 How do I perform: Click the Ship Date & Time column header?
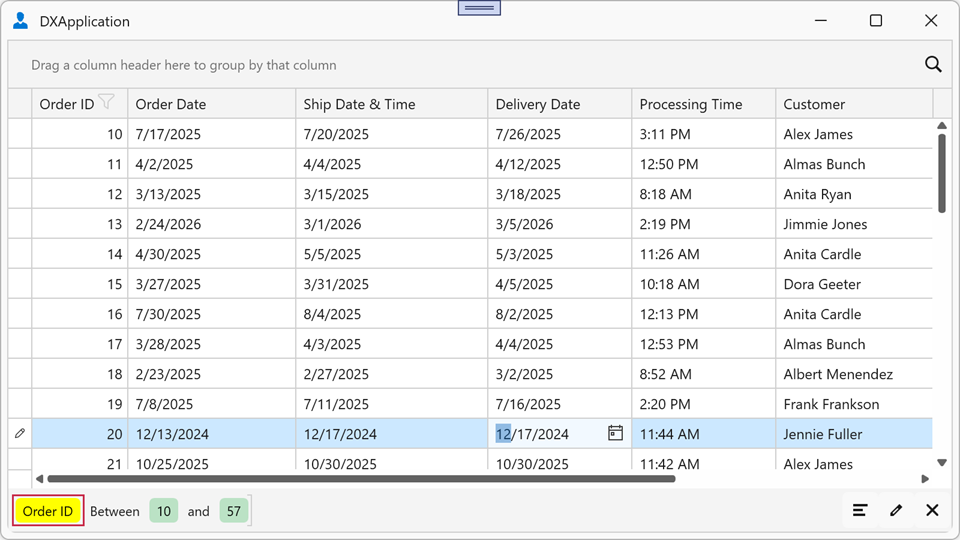(x=391, y=104)
